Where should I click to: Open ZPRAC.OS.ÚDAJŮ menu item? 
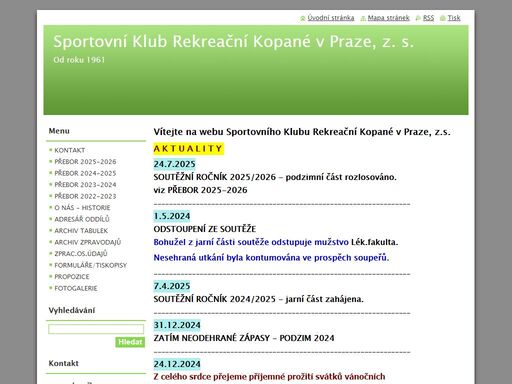[81, 254]
